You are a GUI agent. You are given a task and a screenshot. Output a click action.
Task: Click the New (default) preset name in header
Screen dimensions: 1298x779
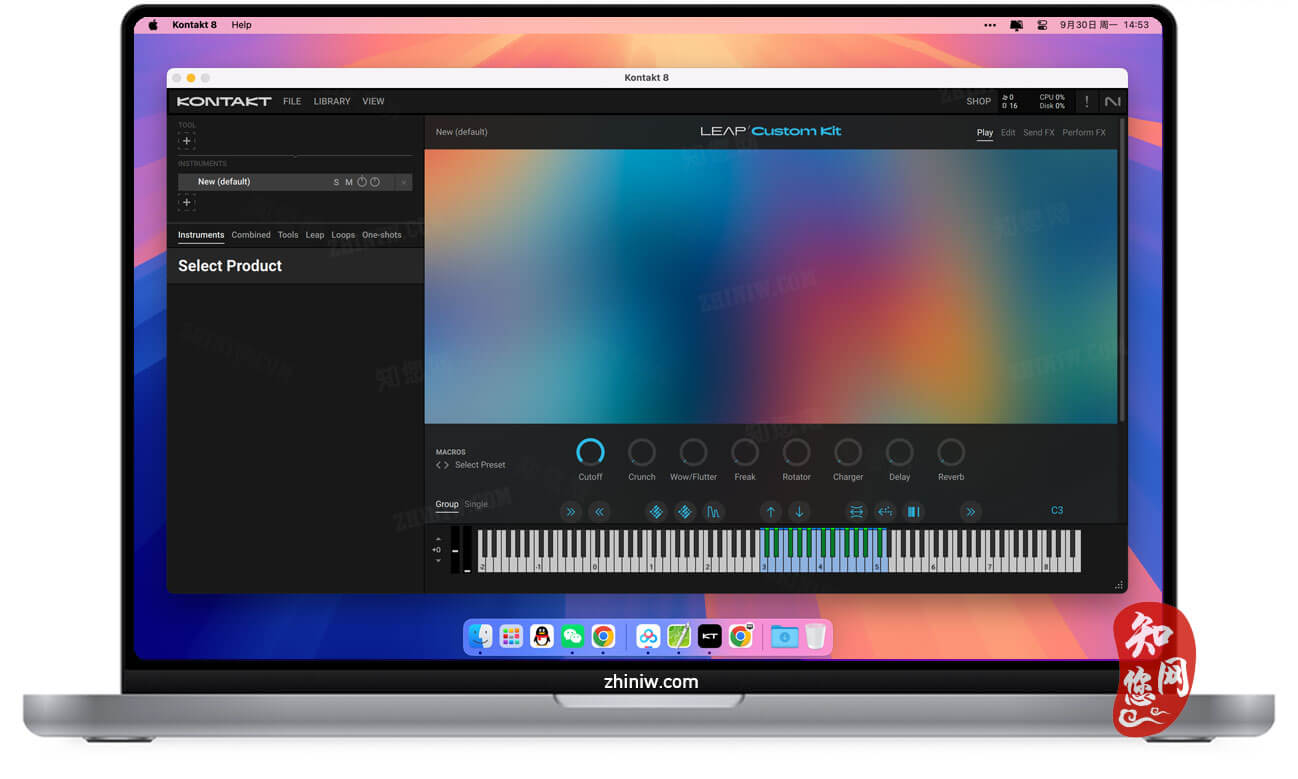click(462, 132)
